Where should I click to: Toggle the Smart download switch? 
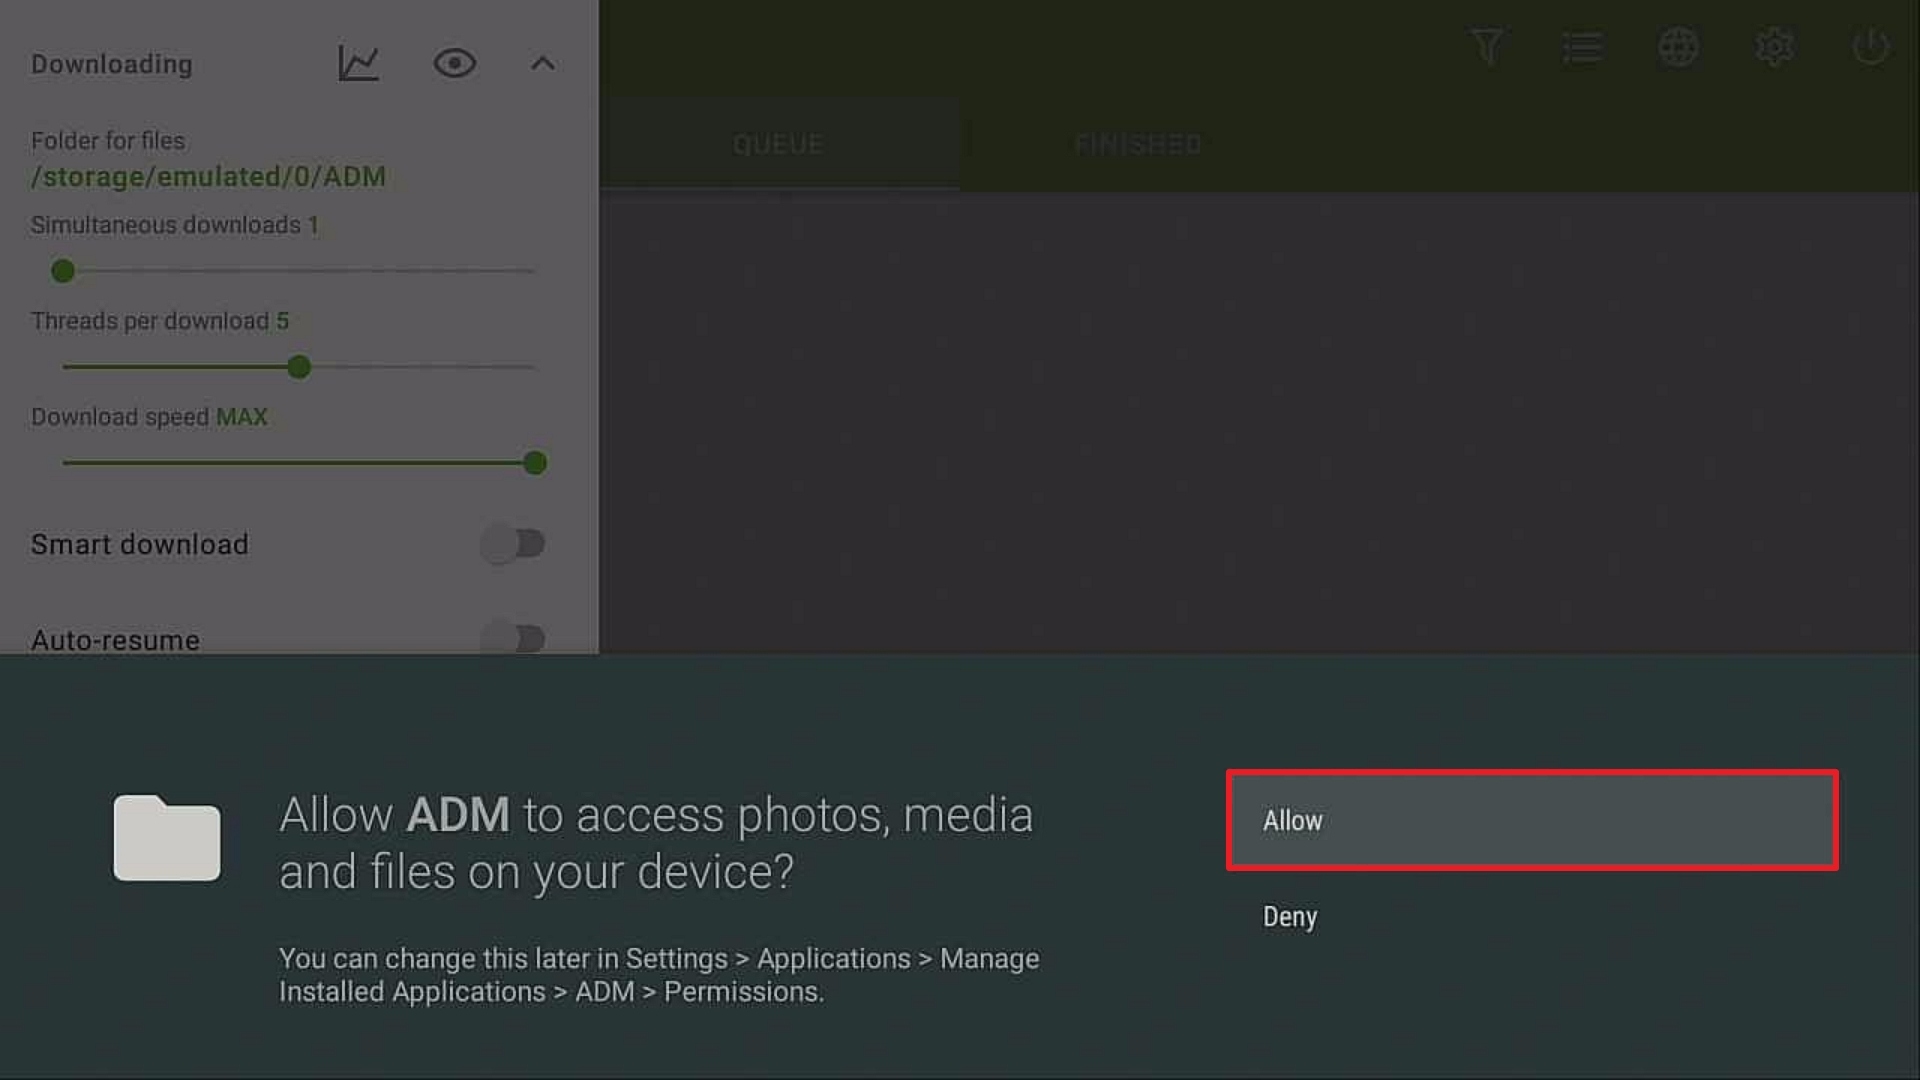click(513, 544)
